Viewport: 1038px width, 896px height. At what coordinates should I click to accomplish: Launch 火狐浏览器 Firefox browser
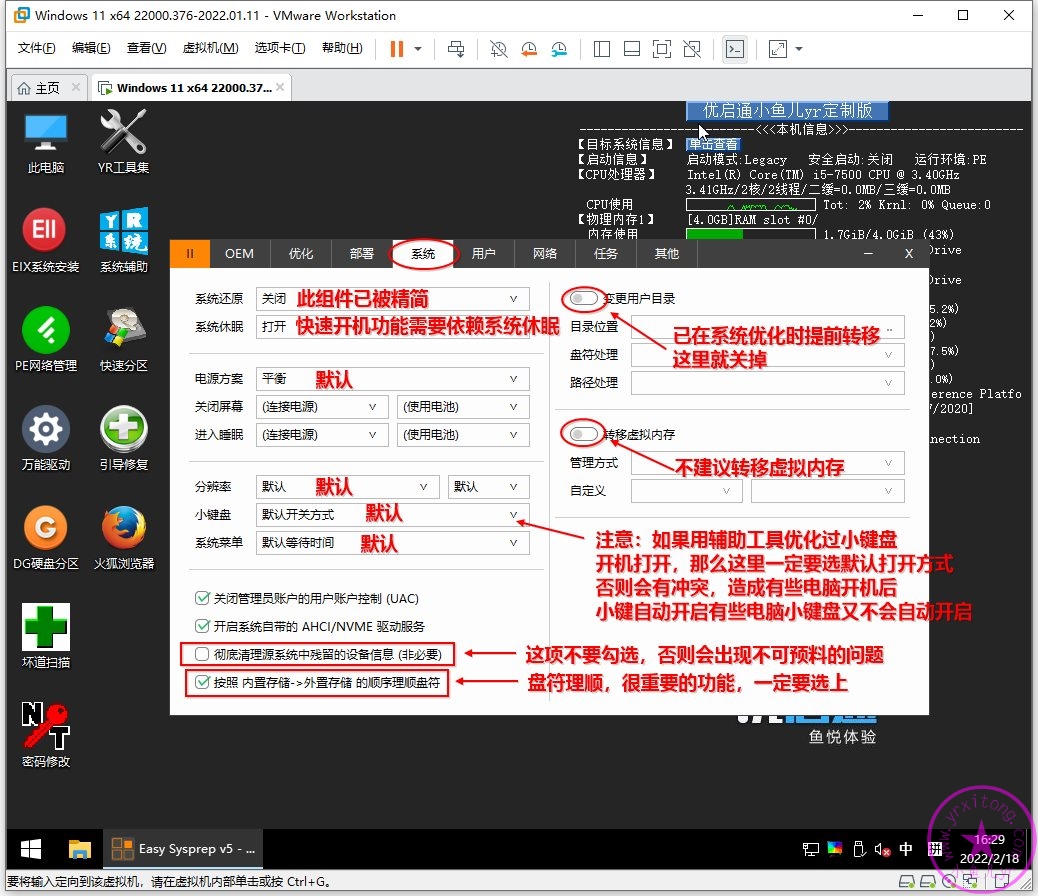click(124, 538)
